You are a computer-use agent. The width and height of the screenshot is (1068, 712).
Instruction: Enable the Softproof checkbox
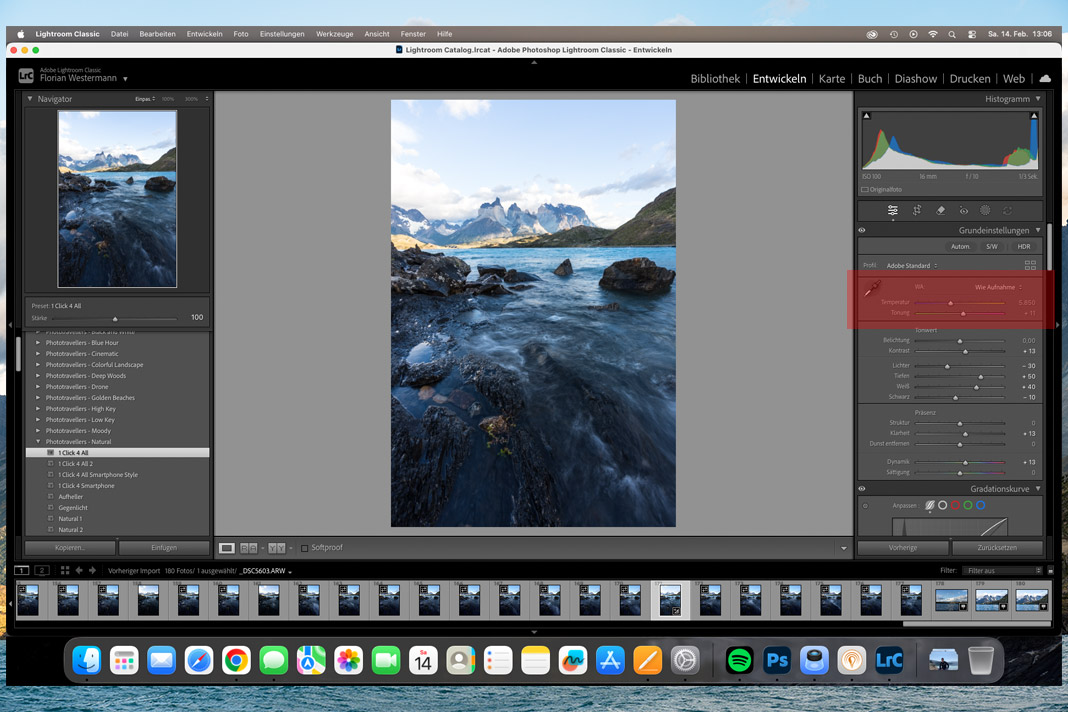click(x=304, y=548)
